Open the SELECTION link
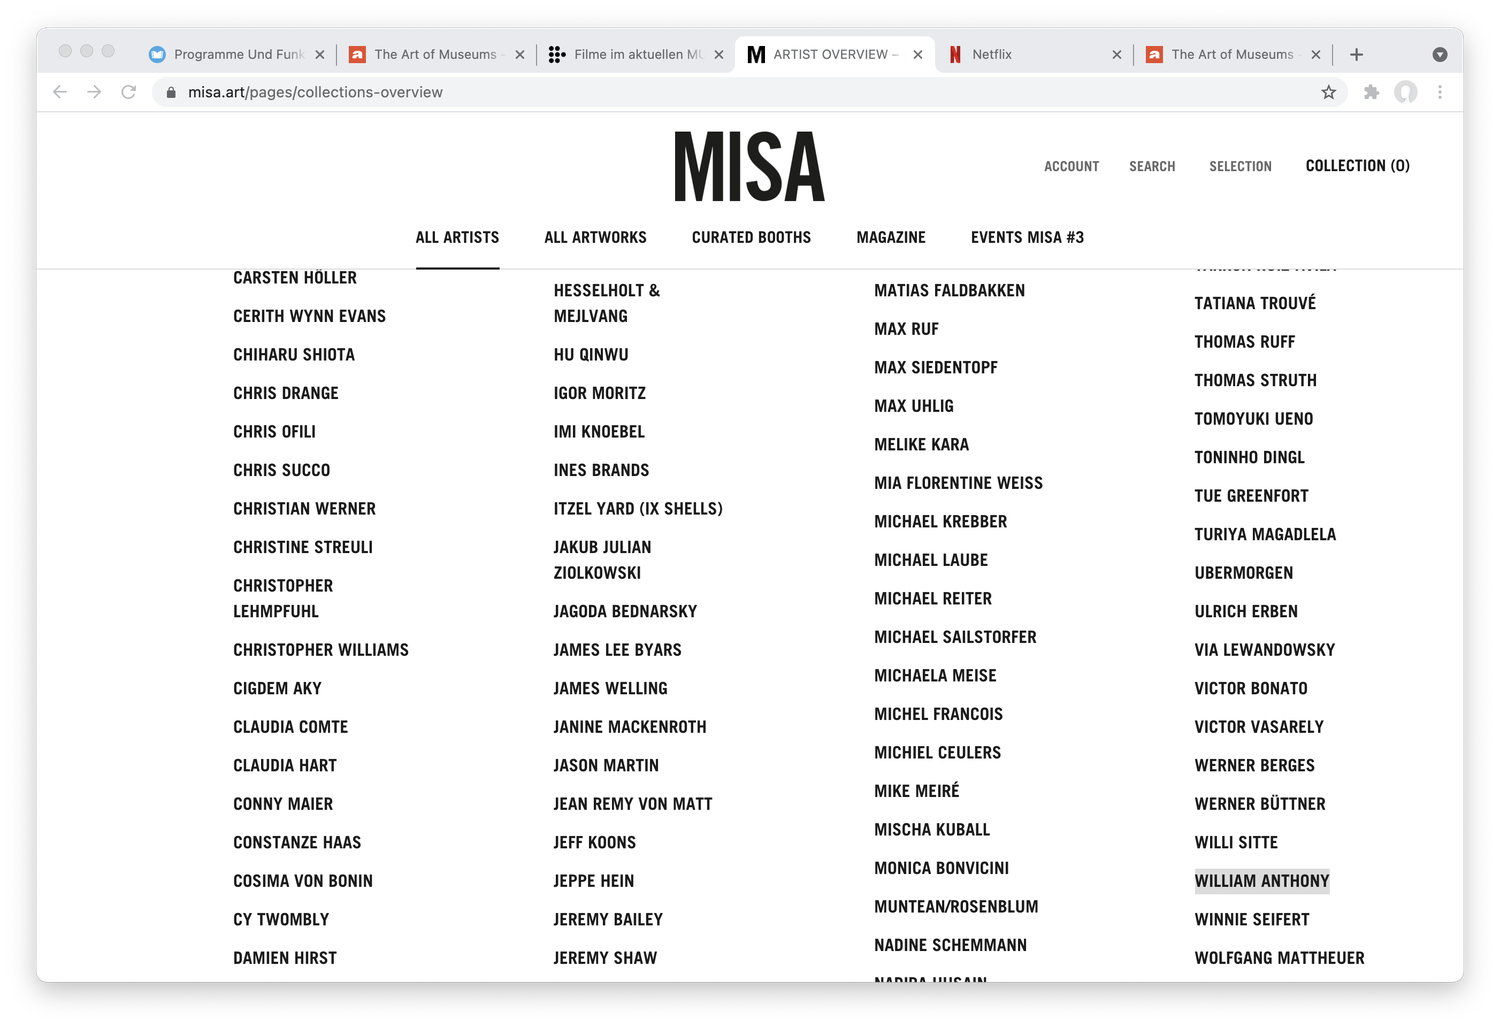The height and width of the screenshot is (1027, 1500). click(1240, 166)
